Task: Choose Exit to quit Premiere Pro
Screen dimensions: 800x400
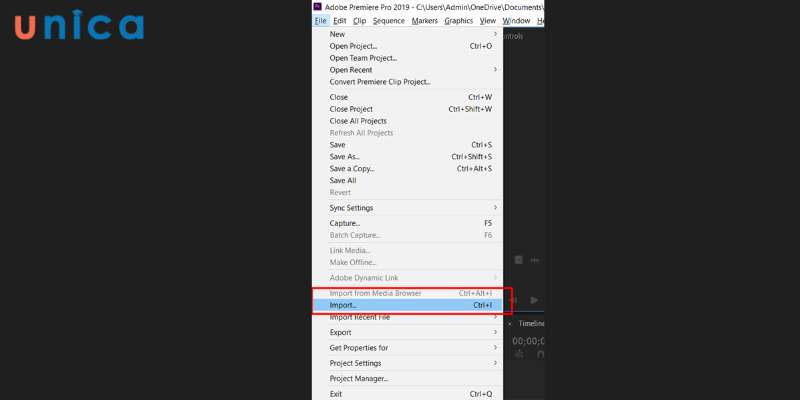Action: click(x=407, y=394)
